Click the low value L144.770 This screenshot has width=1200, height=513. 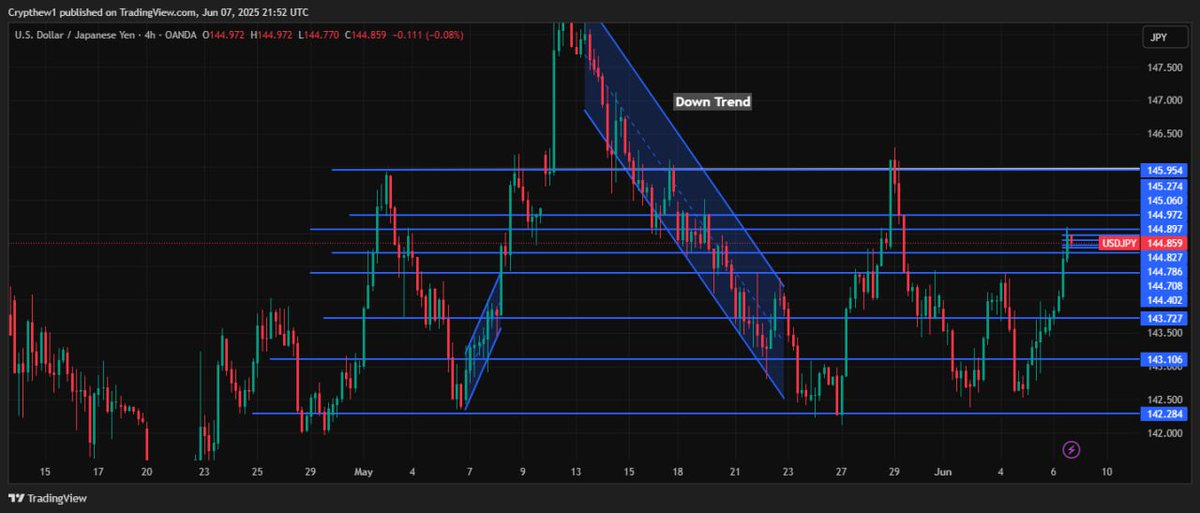tap(320, 35)
